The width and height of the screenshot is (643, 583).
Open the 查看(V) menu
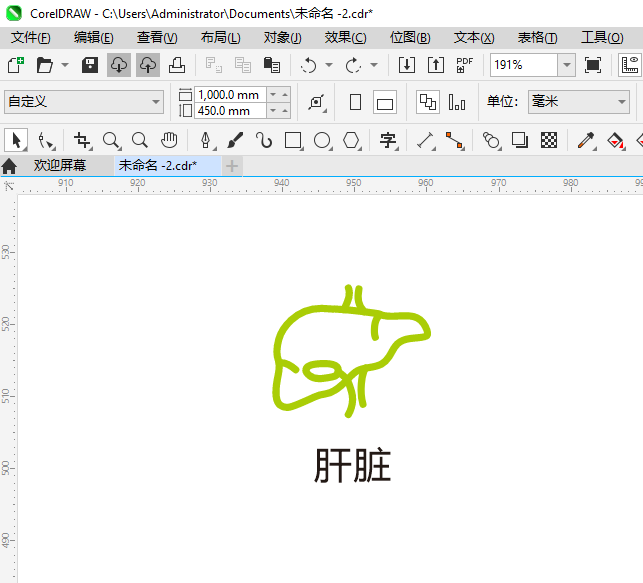click(157, 38)
